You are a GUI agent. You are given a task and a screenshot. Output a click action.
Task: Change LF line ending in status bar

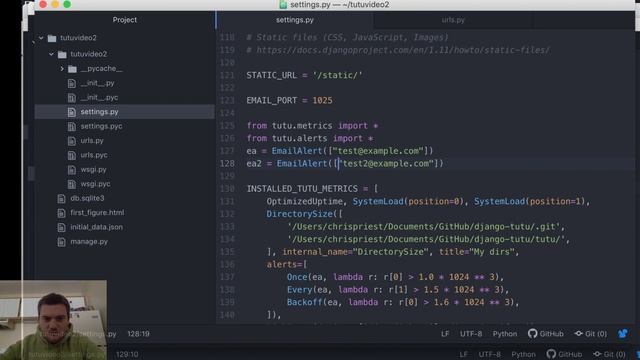point(445,334)
